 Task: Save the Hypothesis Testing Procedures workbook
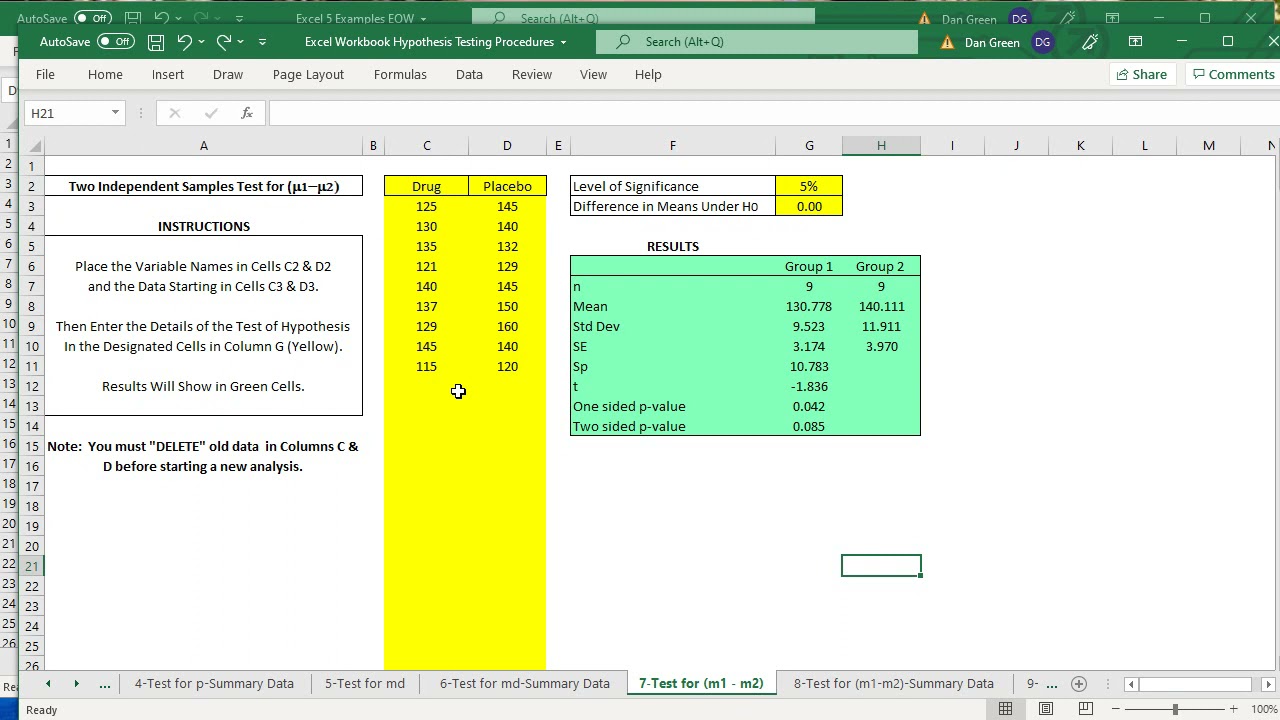156,42
